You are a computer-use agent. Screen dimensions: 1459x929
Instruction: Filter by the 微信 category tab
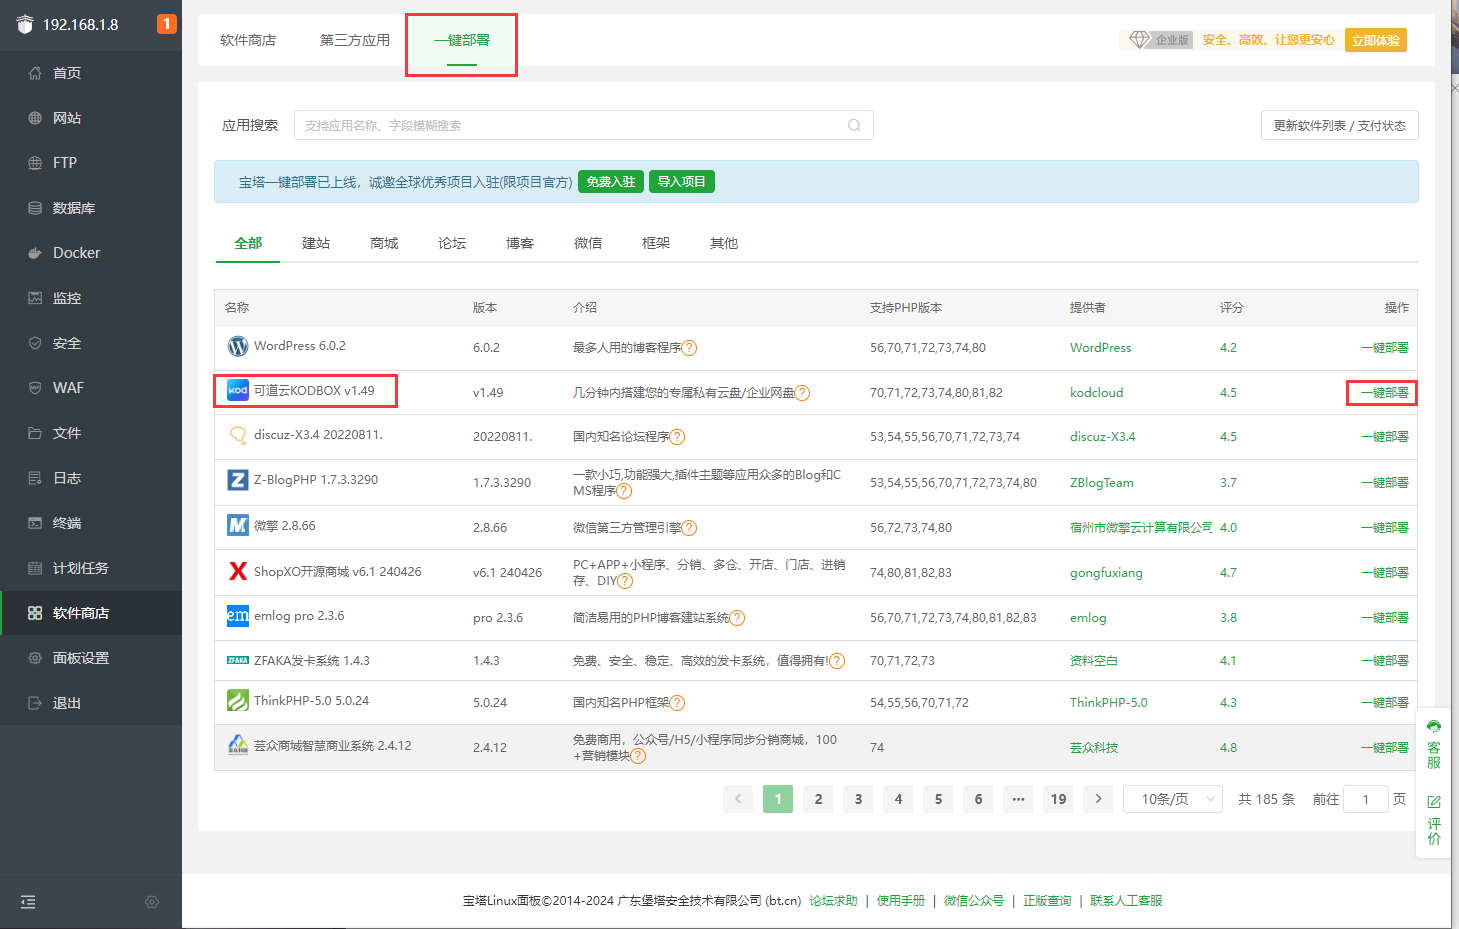[588, 243]
